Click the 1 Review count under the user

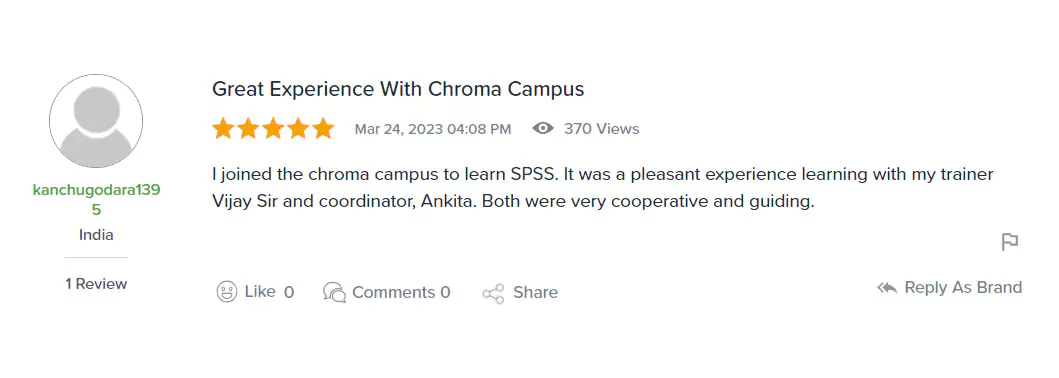click(x=96, y=284)
